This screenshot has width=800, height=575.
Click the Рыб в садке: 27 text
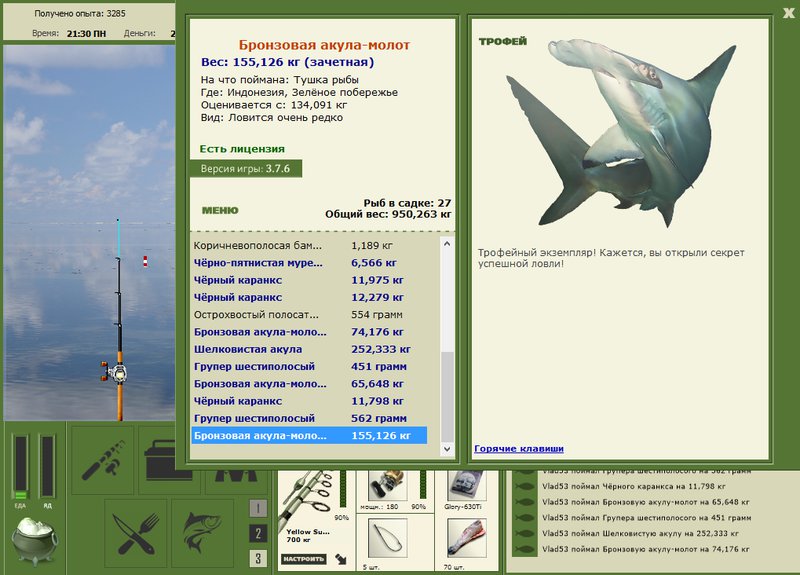point(407,203)
